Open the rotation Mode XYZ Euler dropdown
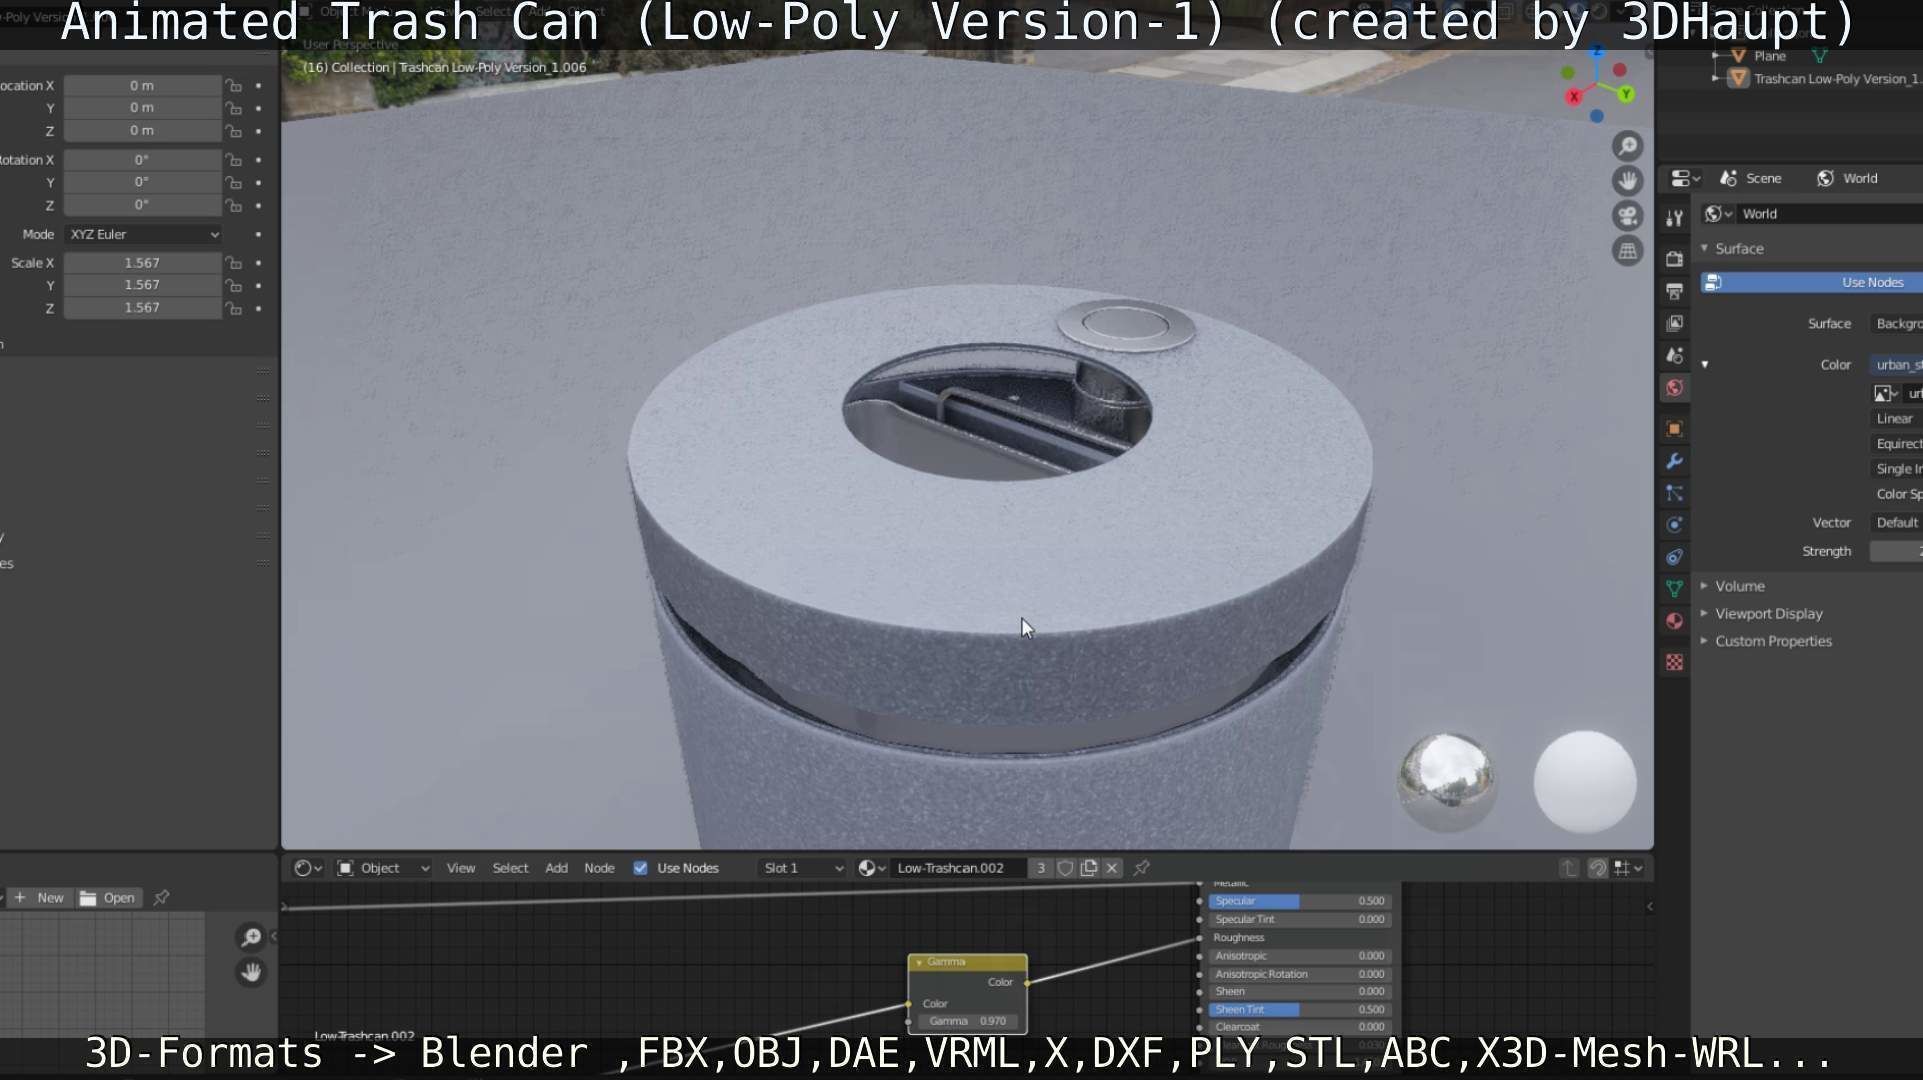This screenshot has width=1923, height=1080. coord(143,234)
